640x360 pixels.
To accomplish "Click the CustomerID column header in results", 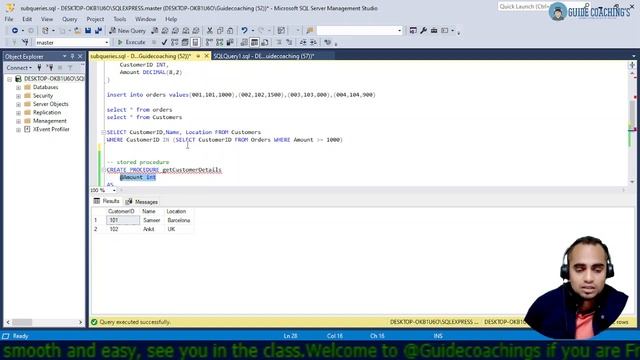I will [121, 211].
